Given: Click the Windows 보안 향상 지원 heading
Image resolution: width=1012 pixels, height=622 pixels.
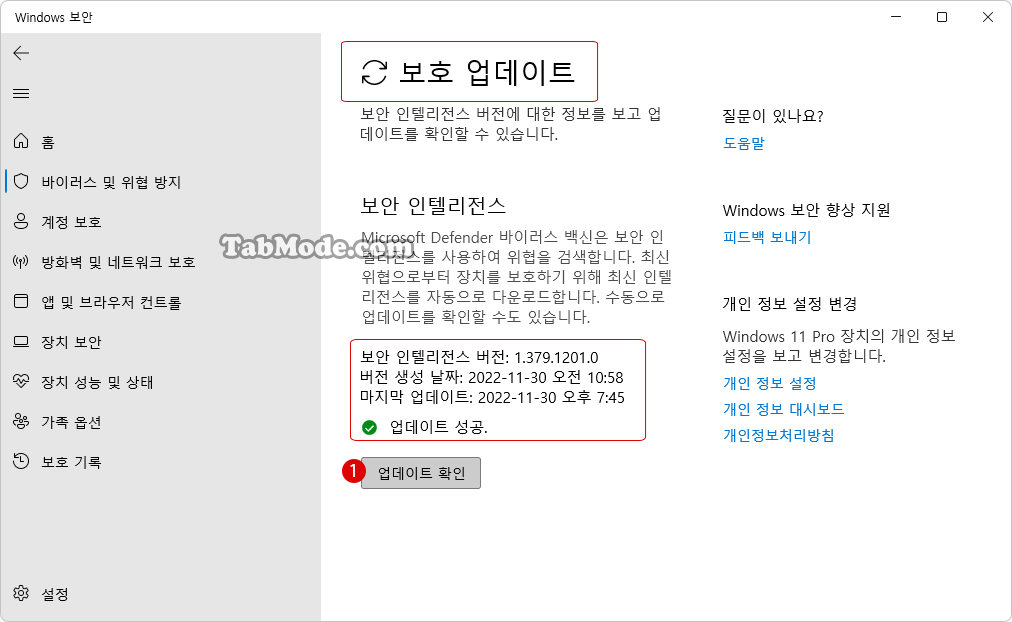Looking at the screenshot, I should tap(806, 210).
